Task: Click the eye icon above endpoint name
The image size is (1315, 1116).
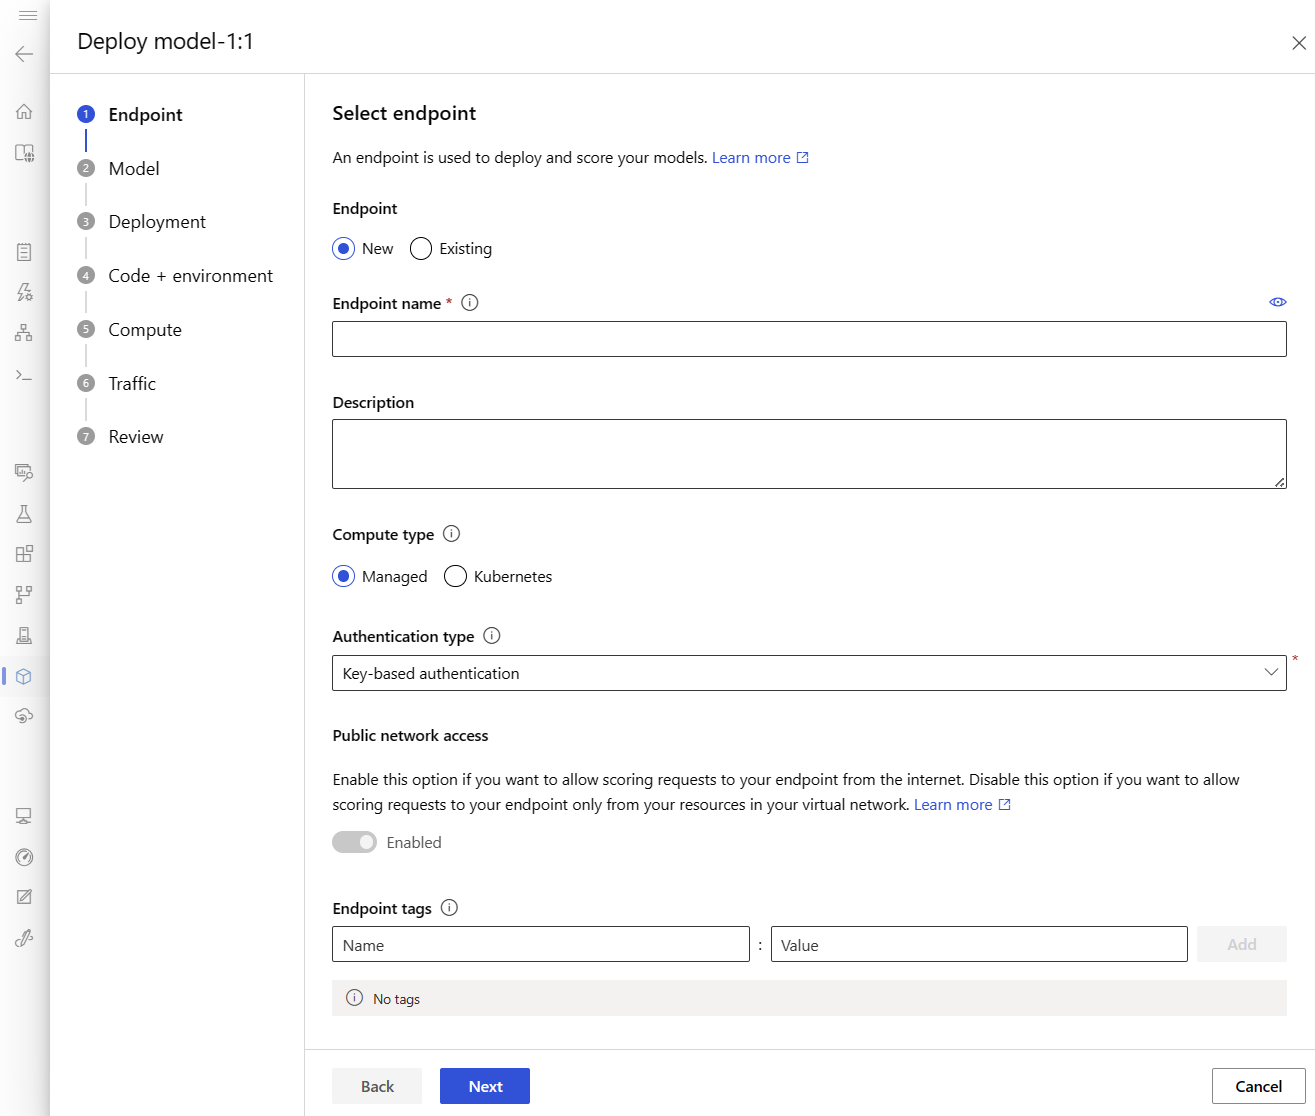Action: (x=1277, y=302)
